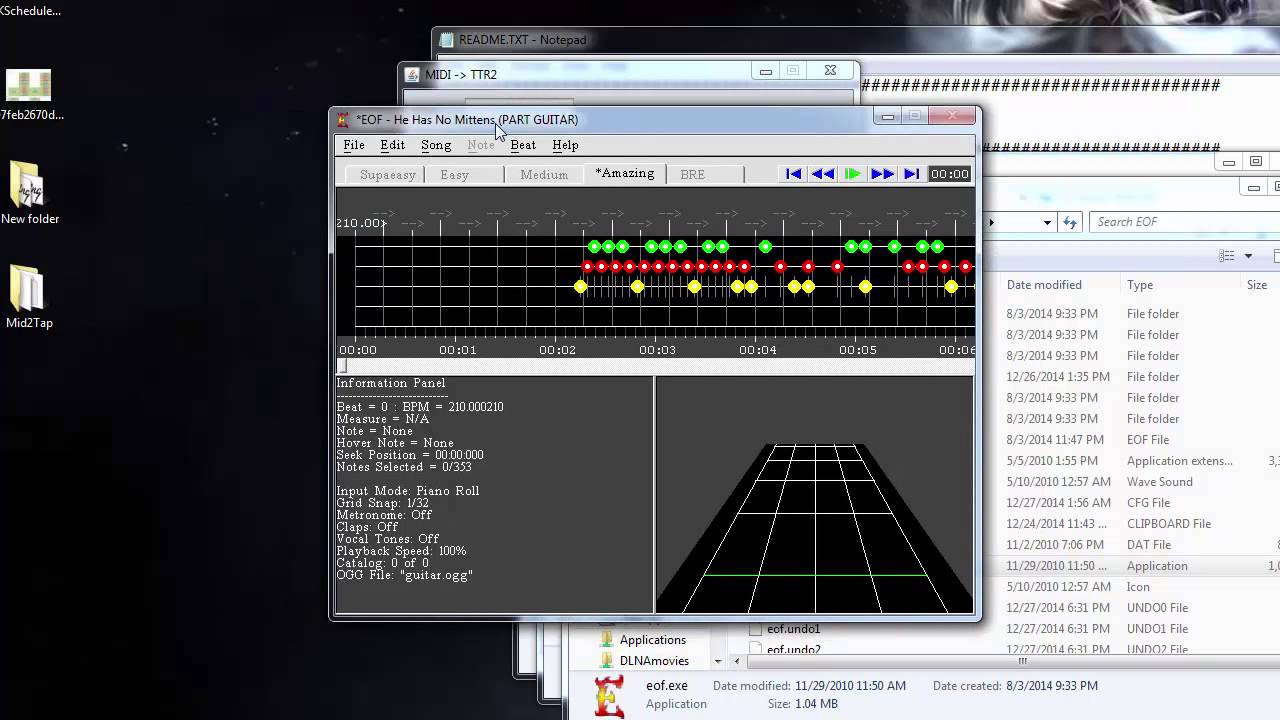
Task: Click the 00:05 mark on the EOF timeline
Action: (858, 350)
